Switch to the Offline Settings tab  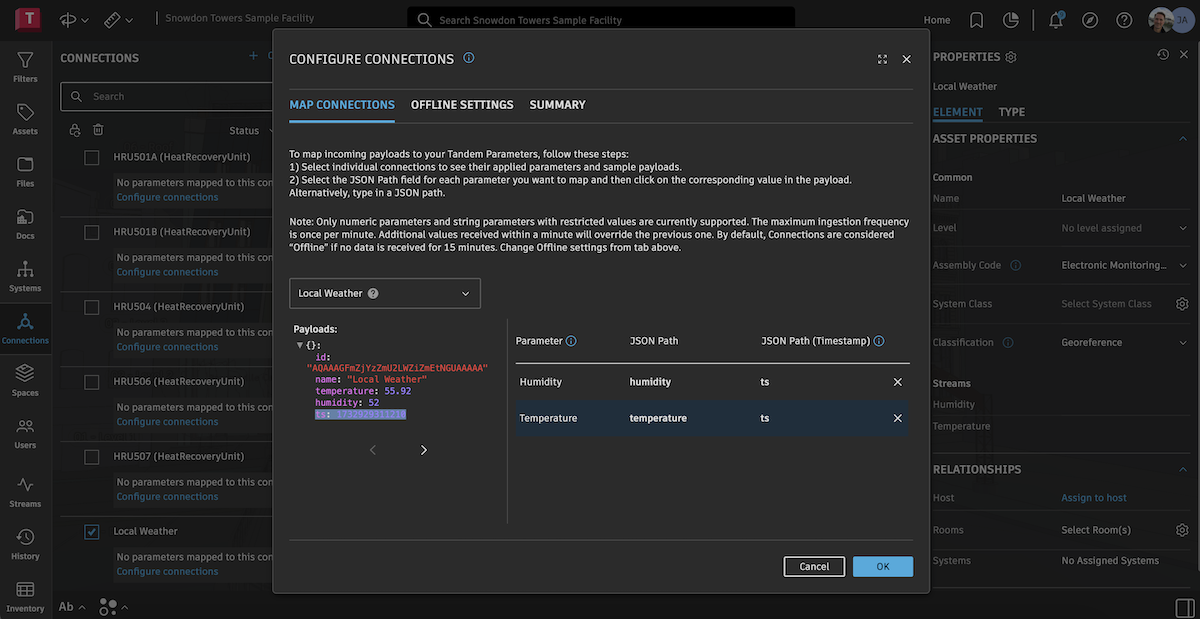(x=462, y=105)
